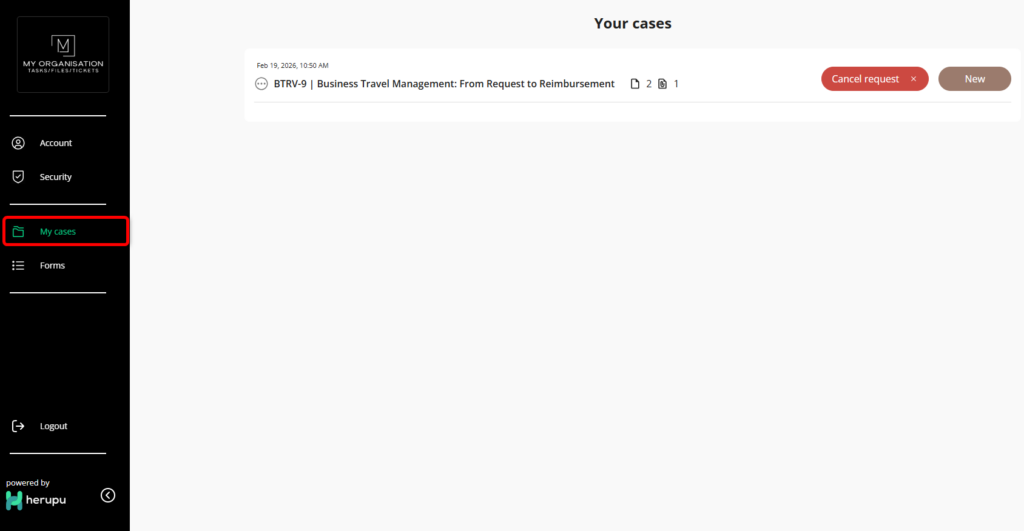Click the Security shield icon
This screenshot has height=531, width=1024.
18,177
